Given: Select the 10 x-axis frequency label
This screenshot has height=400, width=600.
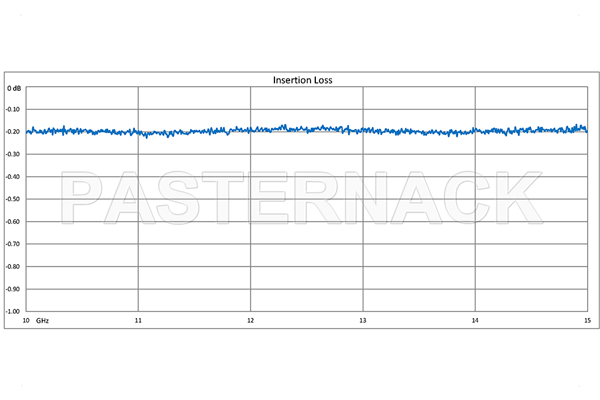Looking at the screenshot, I should click(27, 321).
